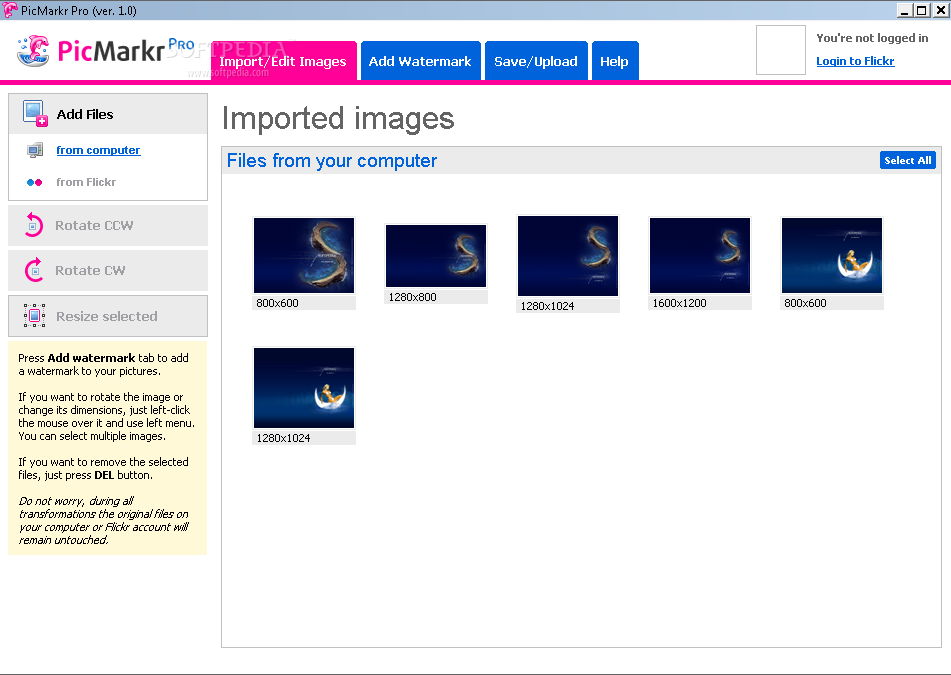
Task: Select the 1600x1200 image thumbnail
Action: point(700,255)
